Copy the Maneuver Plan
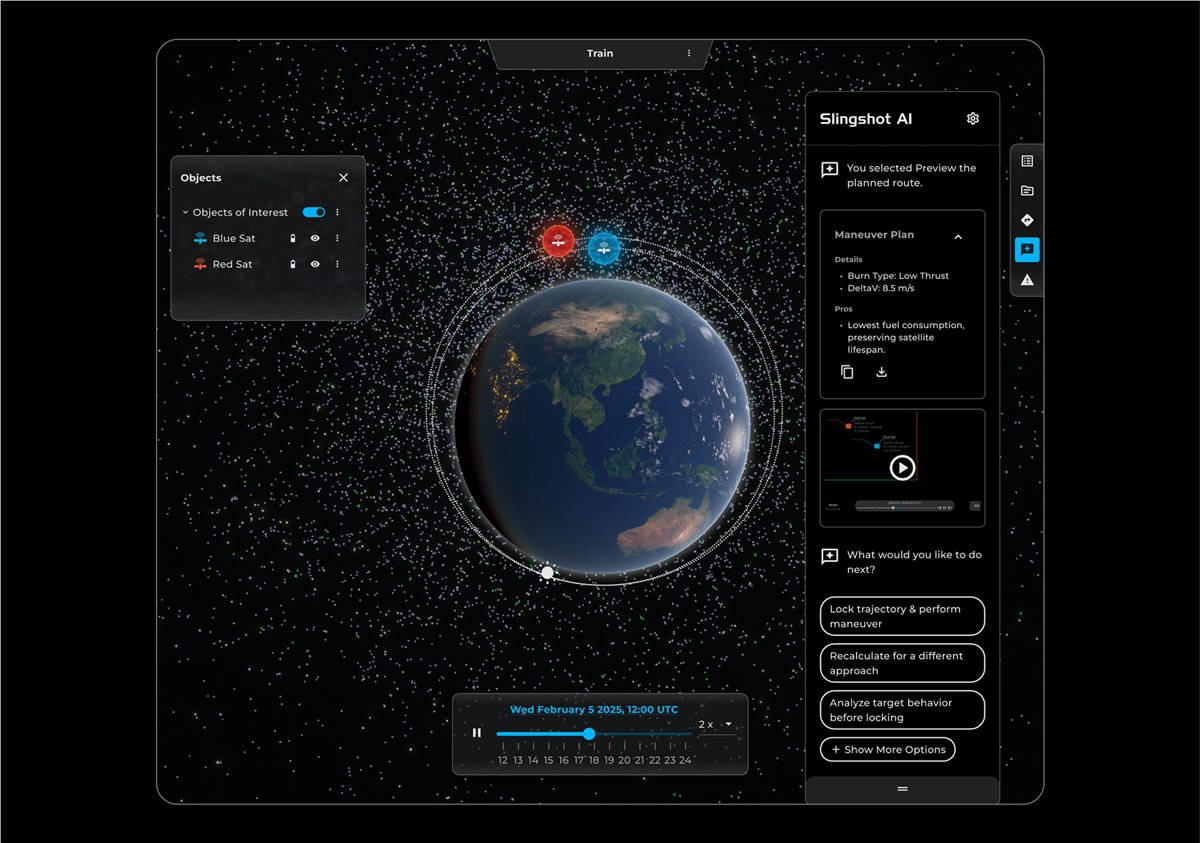Screen dimensions: 1200x843 tap(847, 372)
